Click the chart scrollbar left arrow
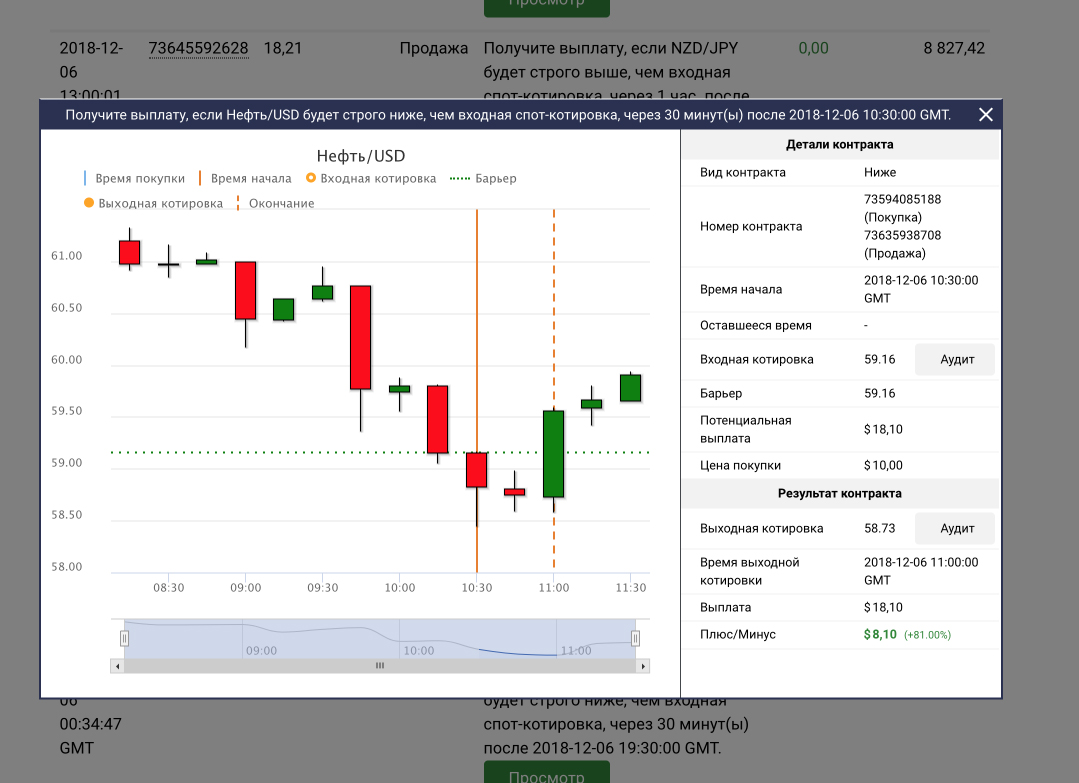 click(117, 666)
